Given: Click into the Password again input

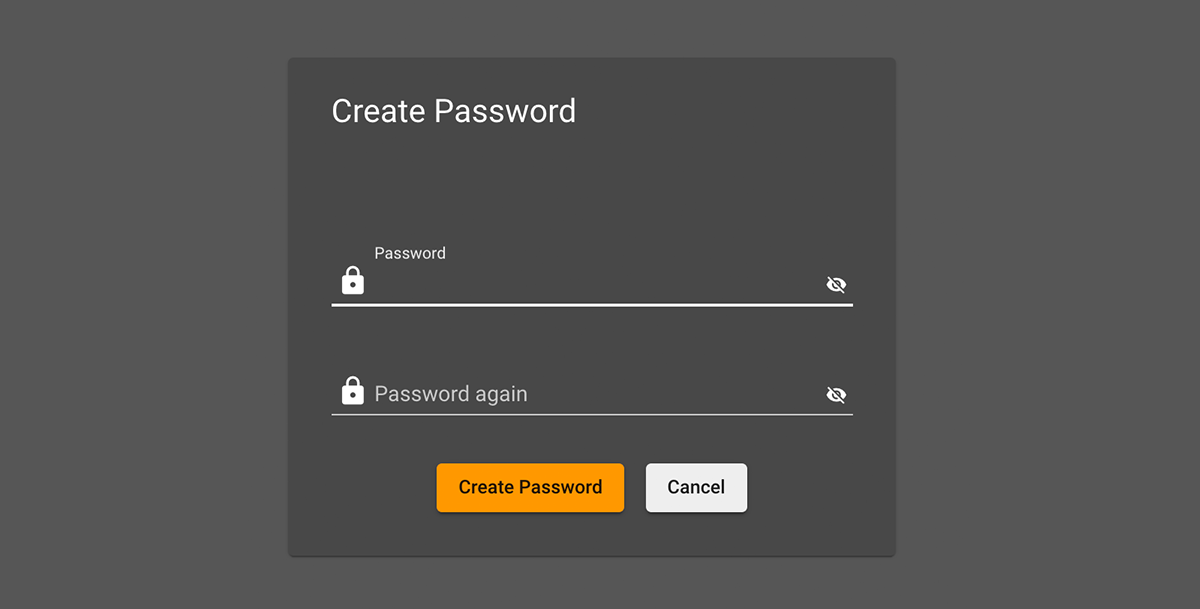Looking at the screenshot, I should tap(640, 394).
